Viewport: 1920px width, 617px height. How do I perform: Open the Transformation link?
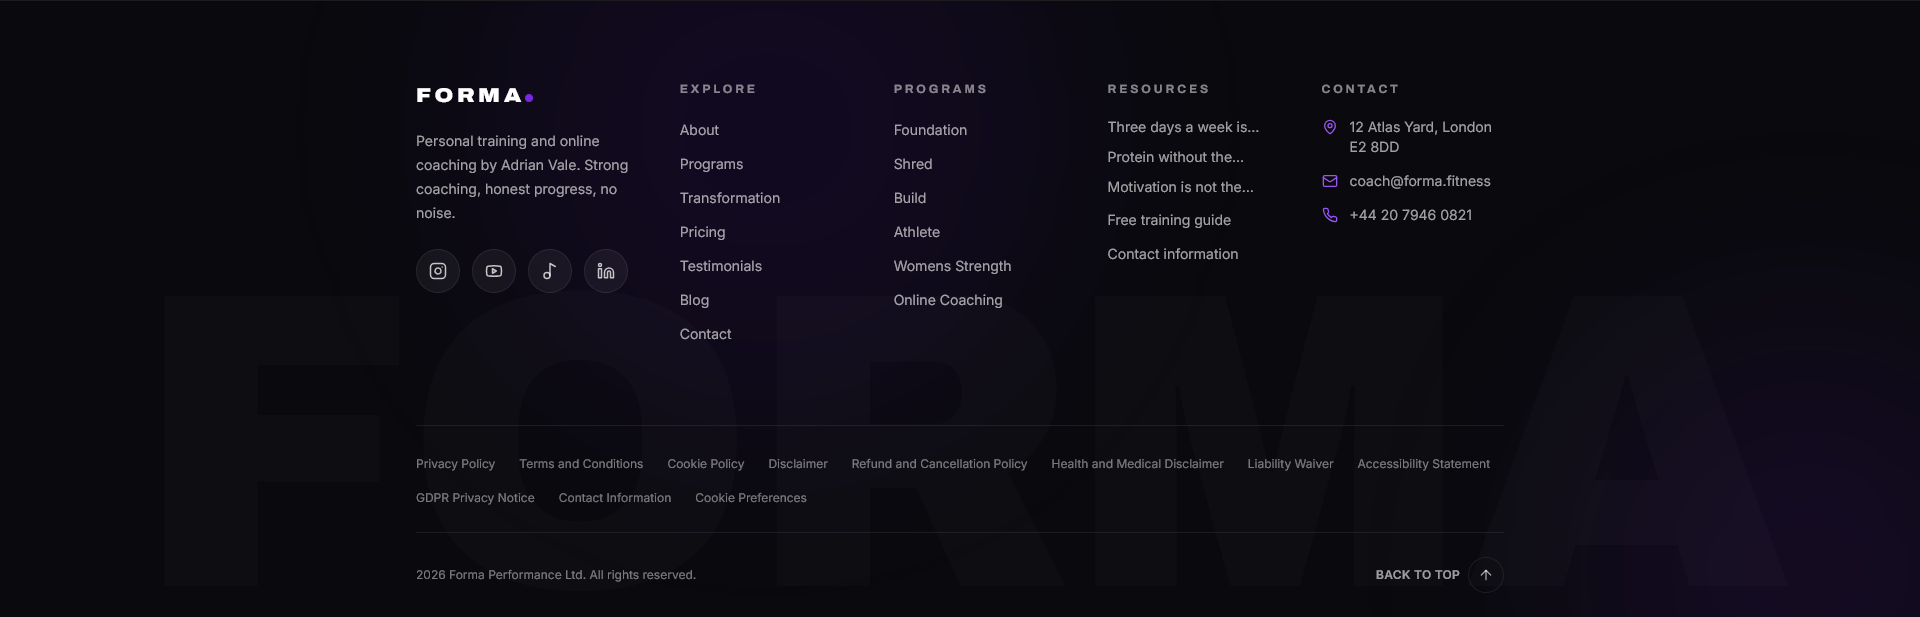point(730,198)
